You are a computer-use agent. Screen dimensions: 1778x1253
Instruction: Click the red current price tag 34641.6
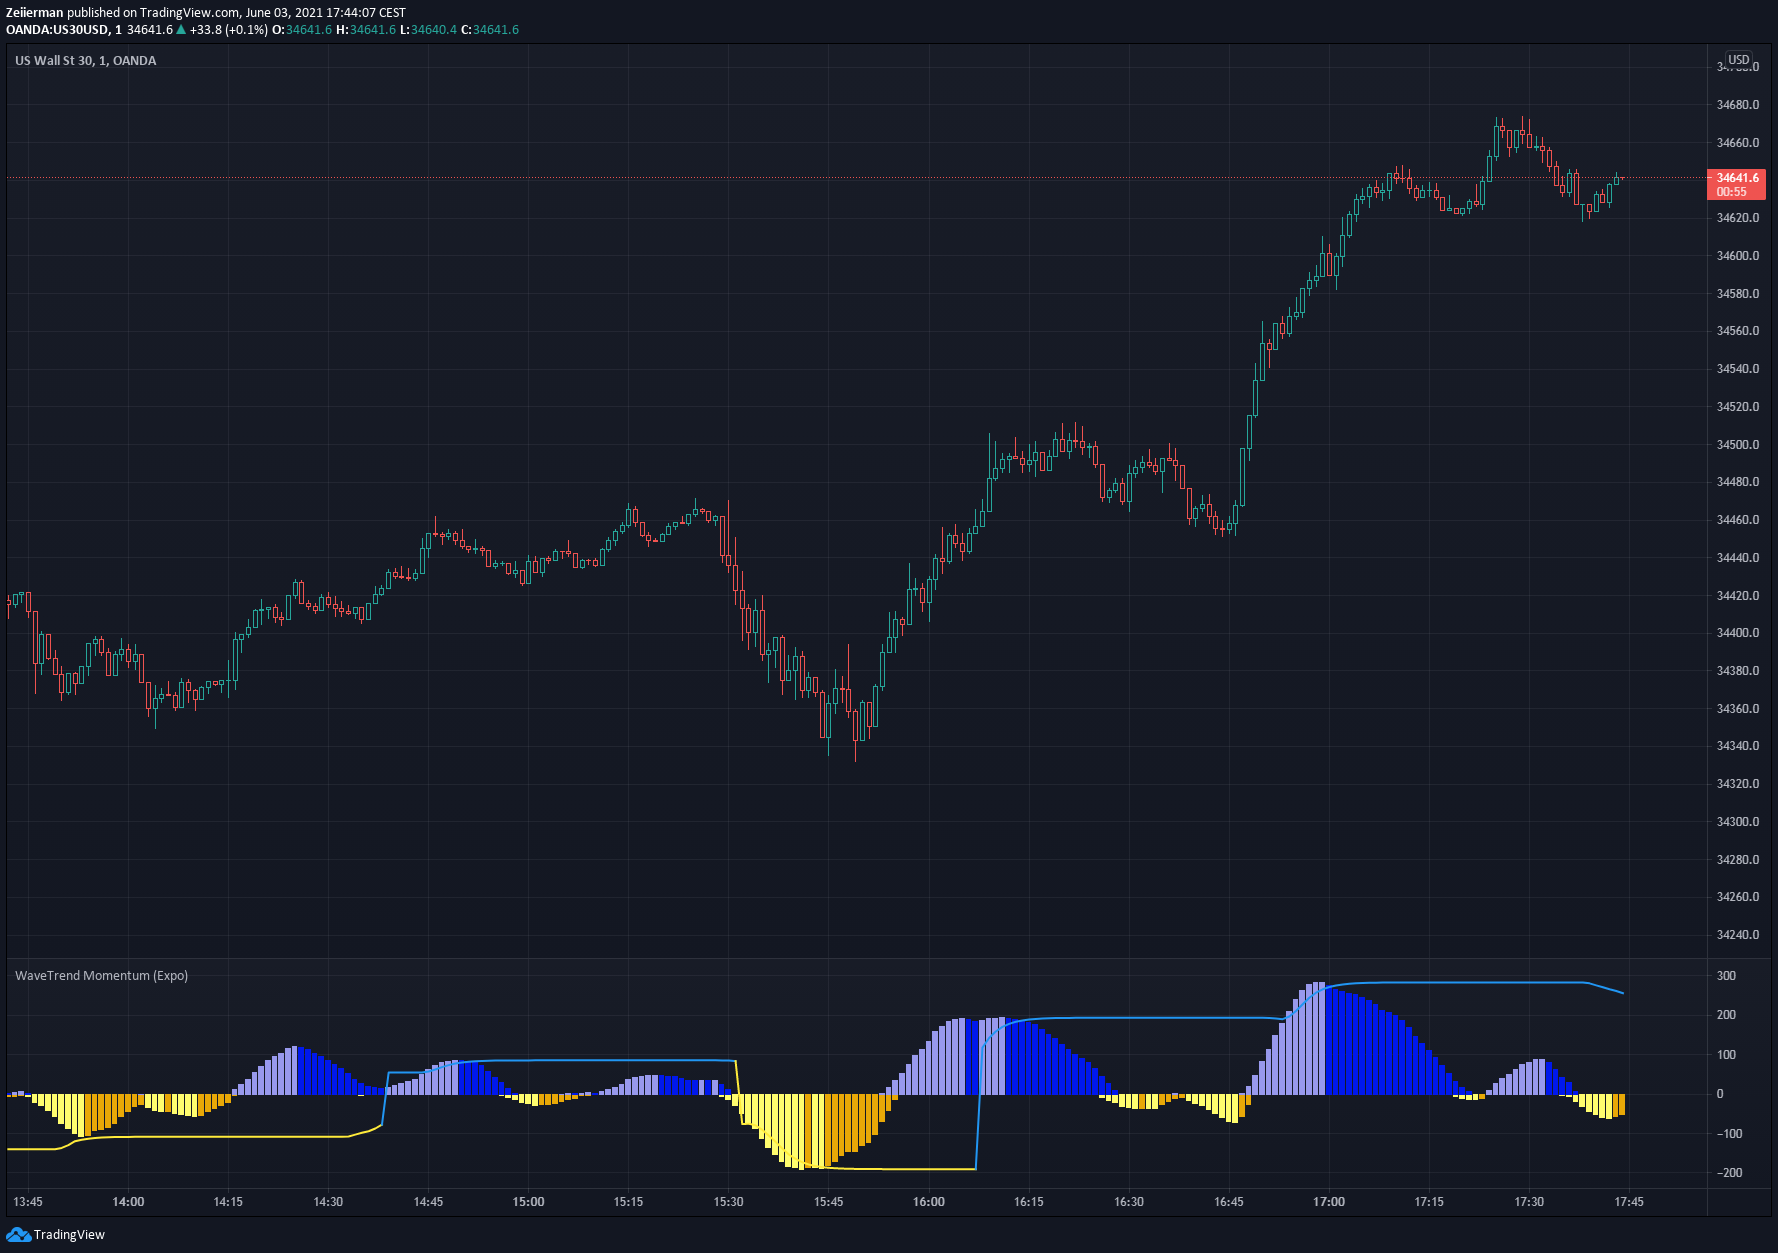click(1737, 178)
